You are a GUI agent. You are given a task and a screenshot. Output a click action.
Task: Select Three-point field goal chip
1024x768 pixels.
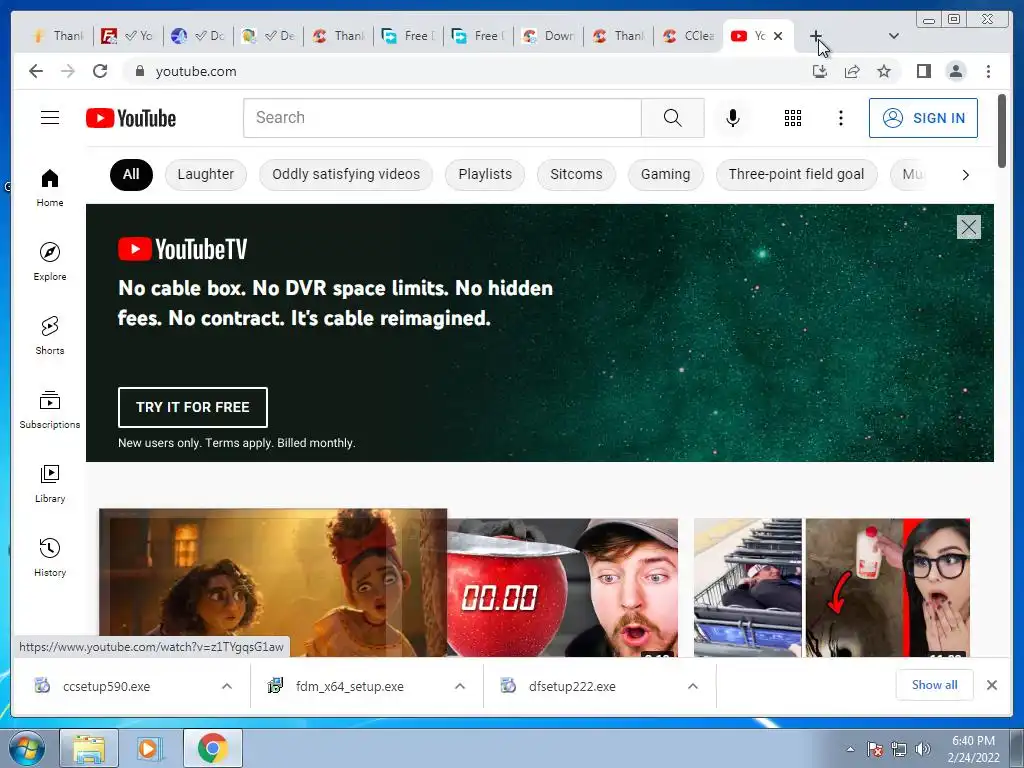point(796,174)
